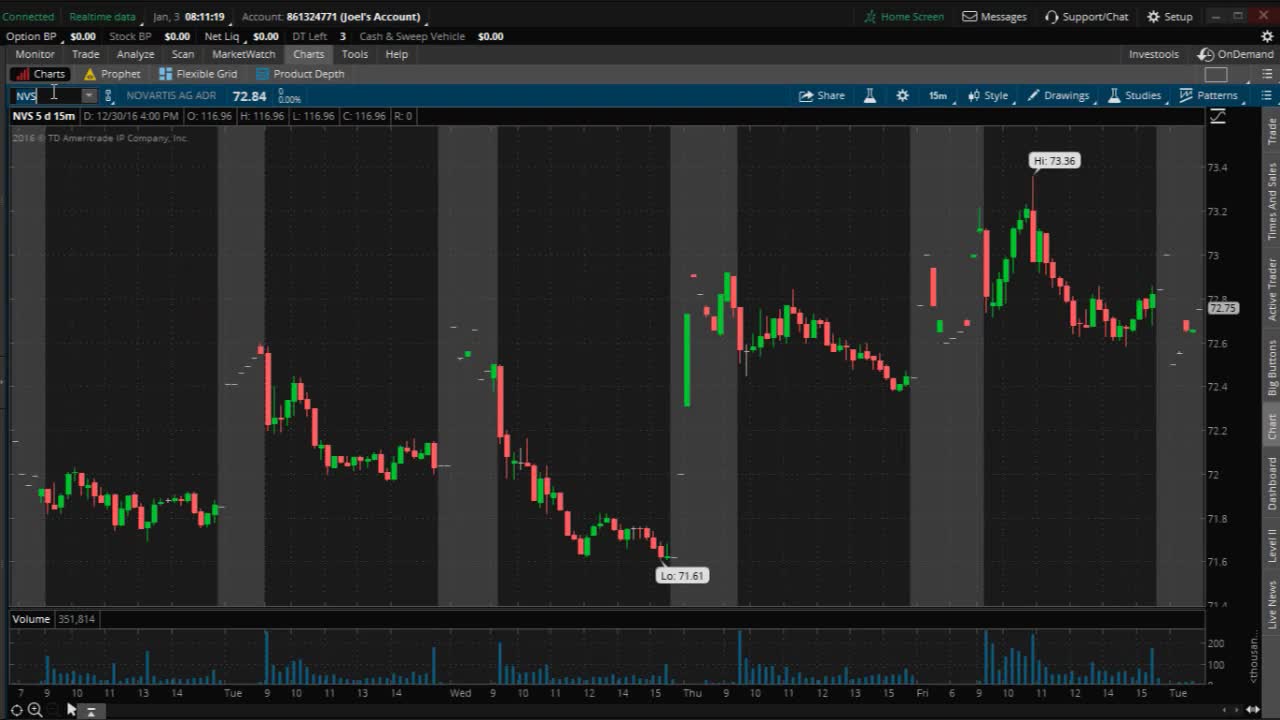Open the Dashboard side tab
This screenshot has width=1280, height=720.
pyautogui.click(x=1272, y=483)
